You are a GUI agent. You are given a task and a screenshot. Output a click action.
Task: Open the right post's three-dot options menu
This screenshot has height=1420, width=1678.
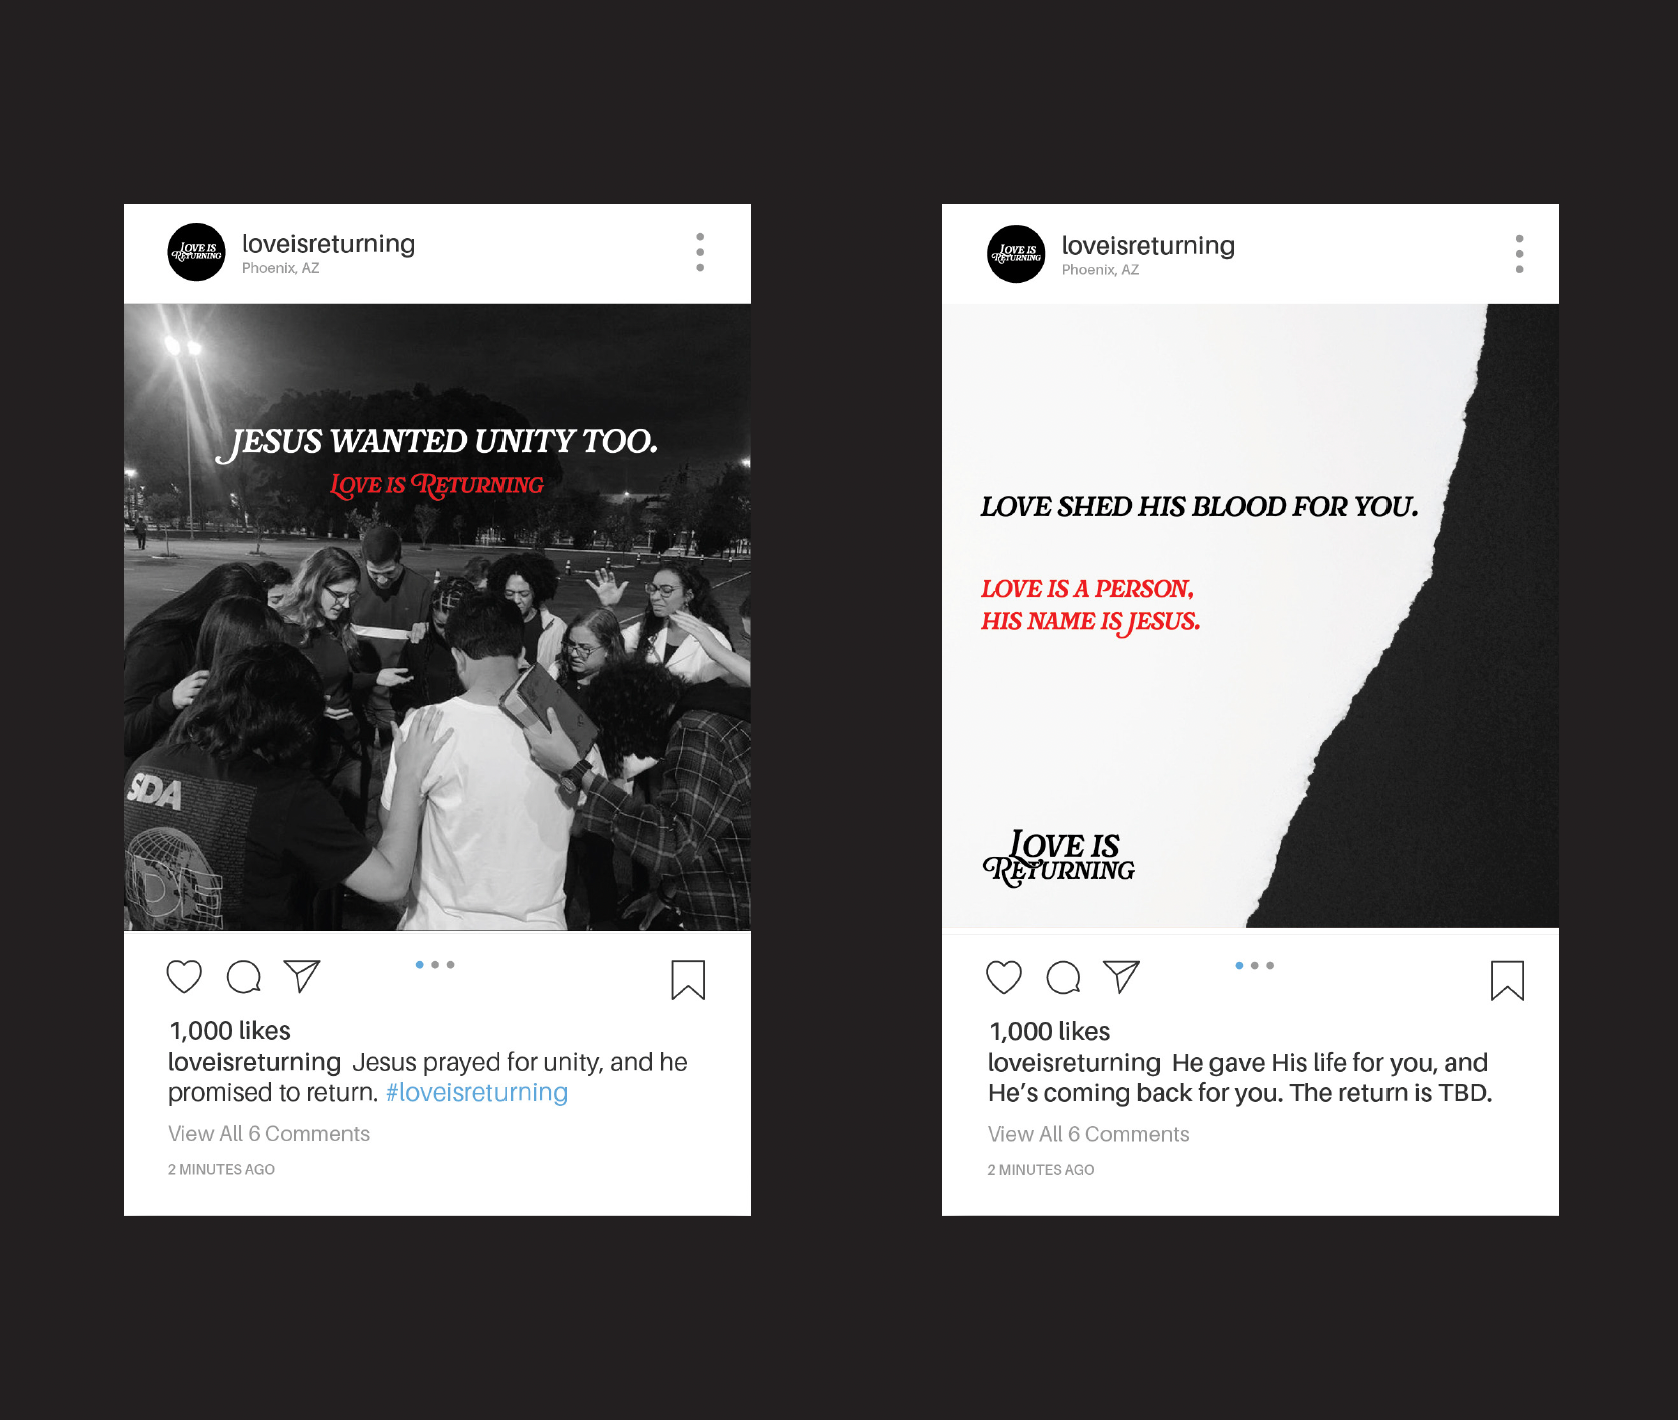click(1519, 254)
